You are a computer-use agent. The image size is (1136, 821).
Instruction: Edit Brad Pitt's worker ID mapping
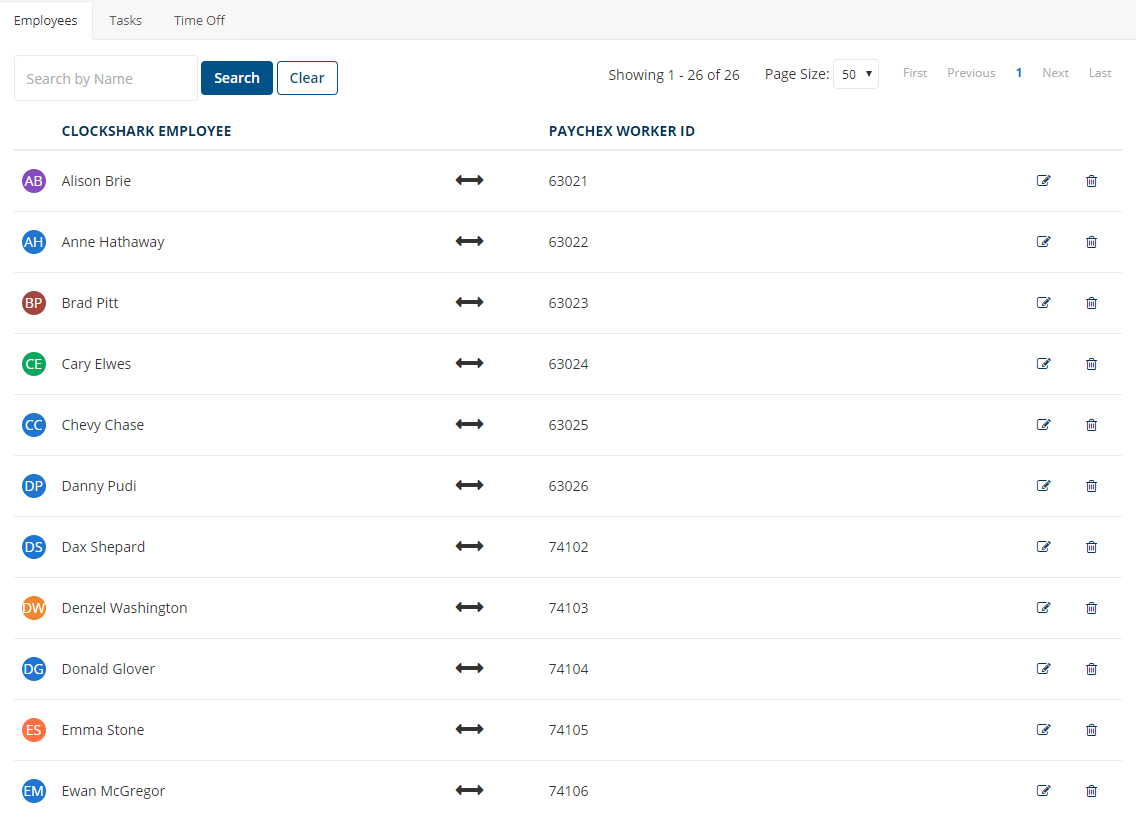point(1043,302)
